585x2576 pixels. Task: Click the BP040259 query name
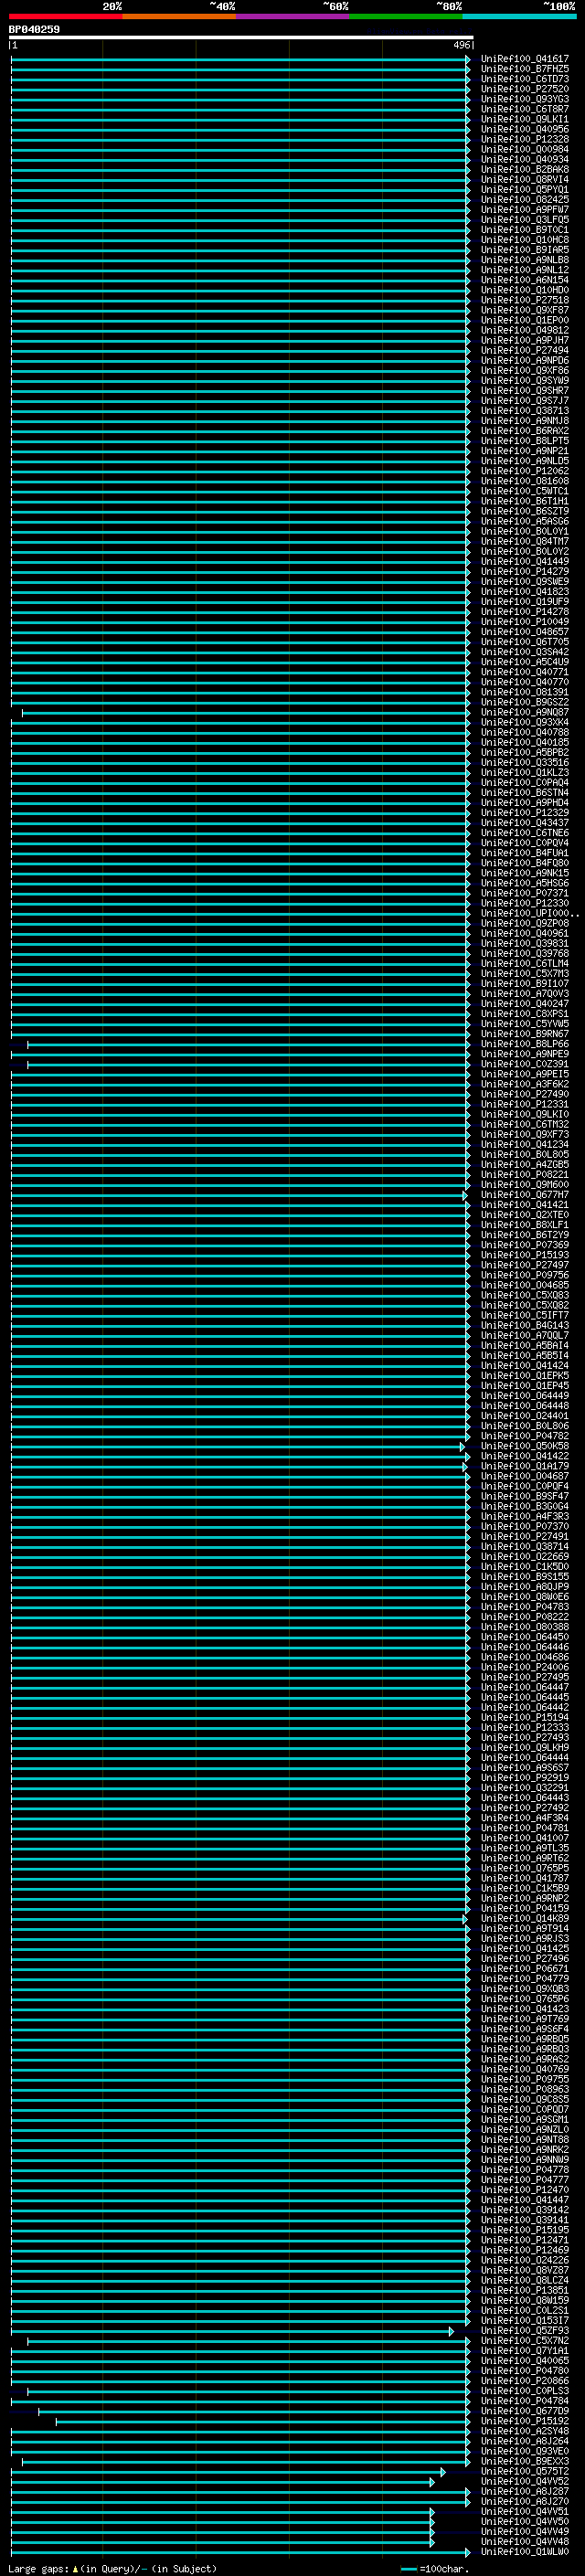pyautogui.click(x=34, y=29)
